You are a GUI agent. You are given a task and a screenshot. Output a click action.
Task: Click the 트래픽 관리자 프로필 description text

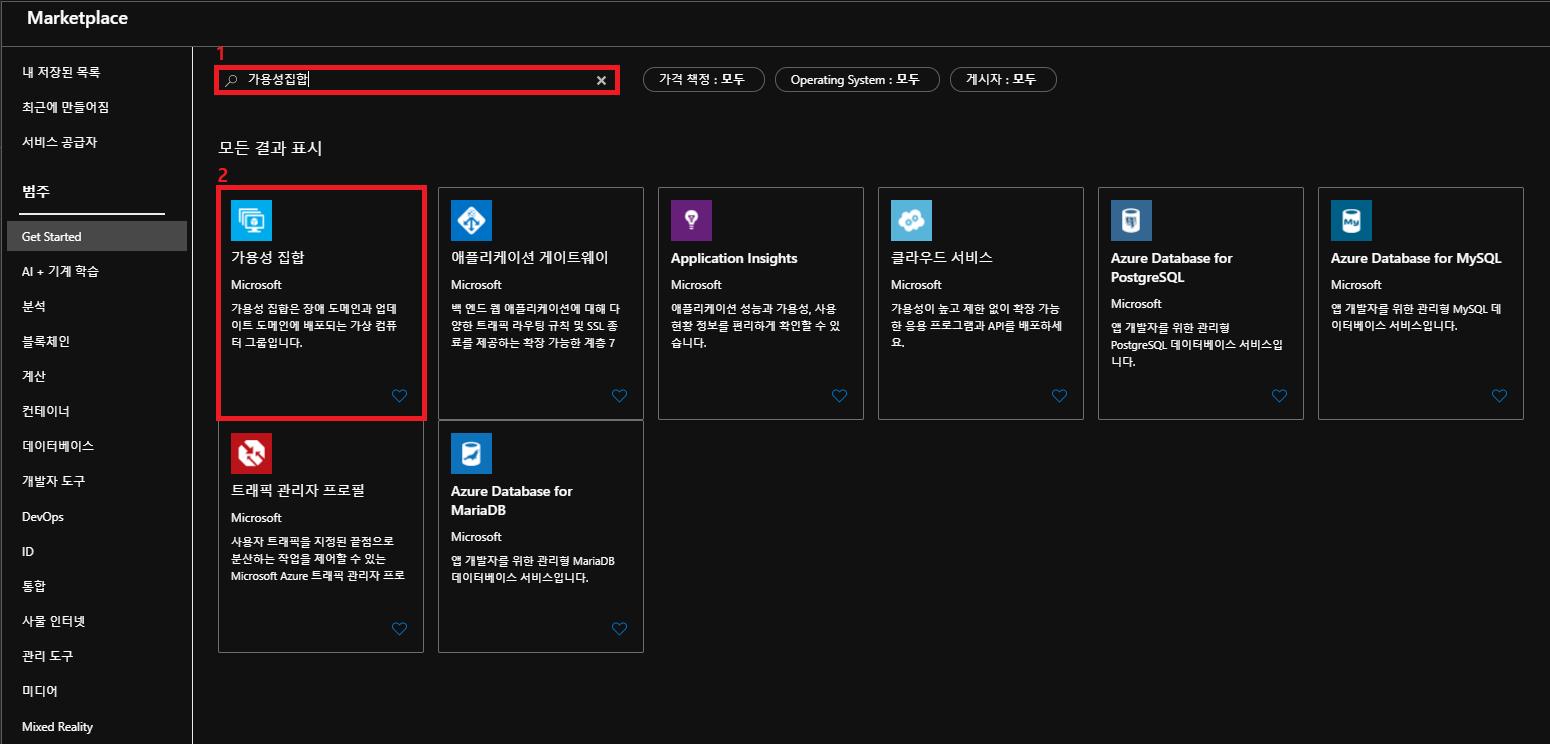tap(318, 559)
